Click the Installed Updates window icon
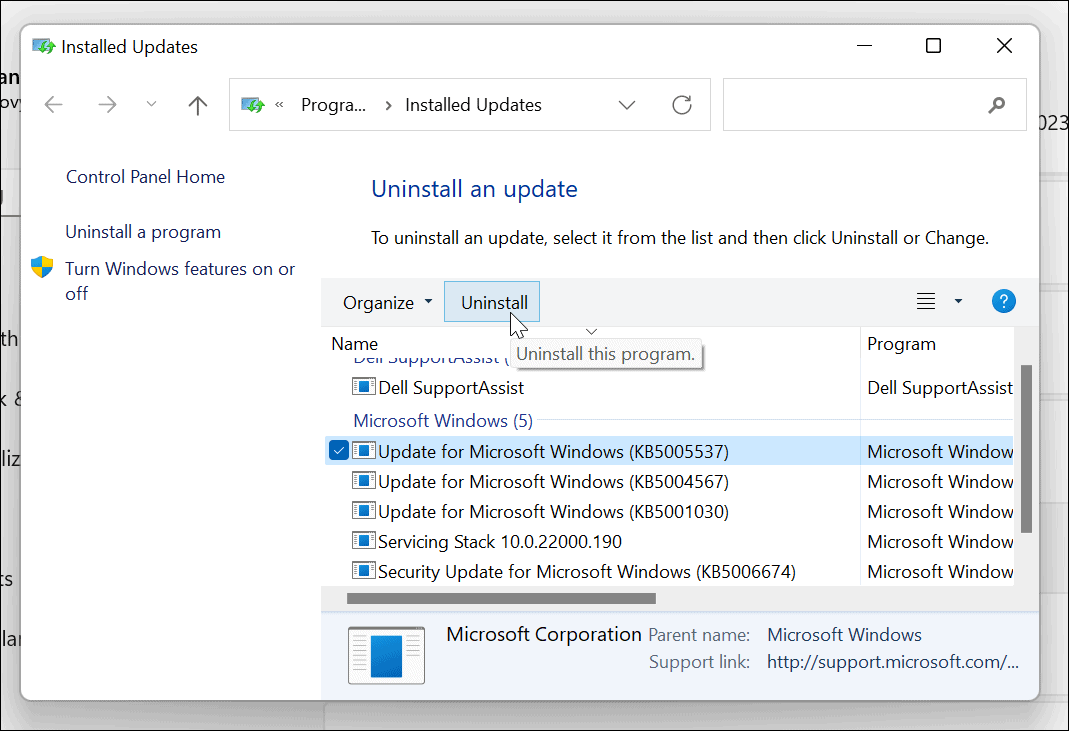1069x731 pixels. pyautogui.click(x=43, y=46)
